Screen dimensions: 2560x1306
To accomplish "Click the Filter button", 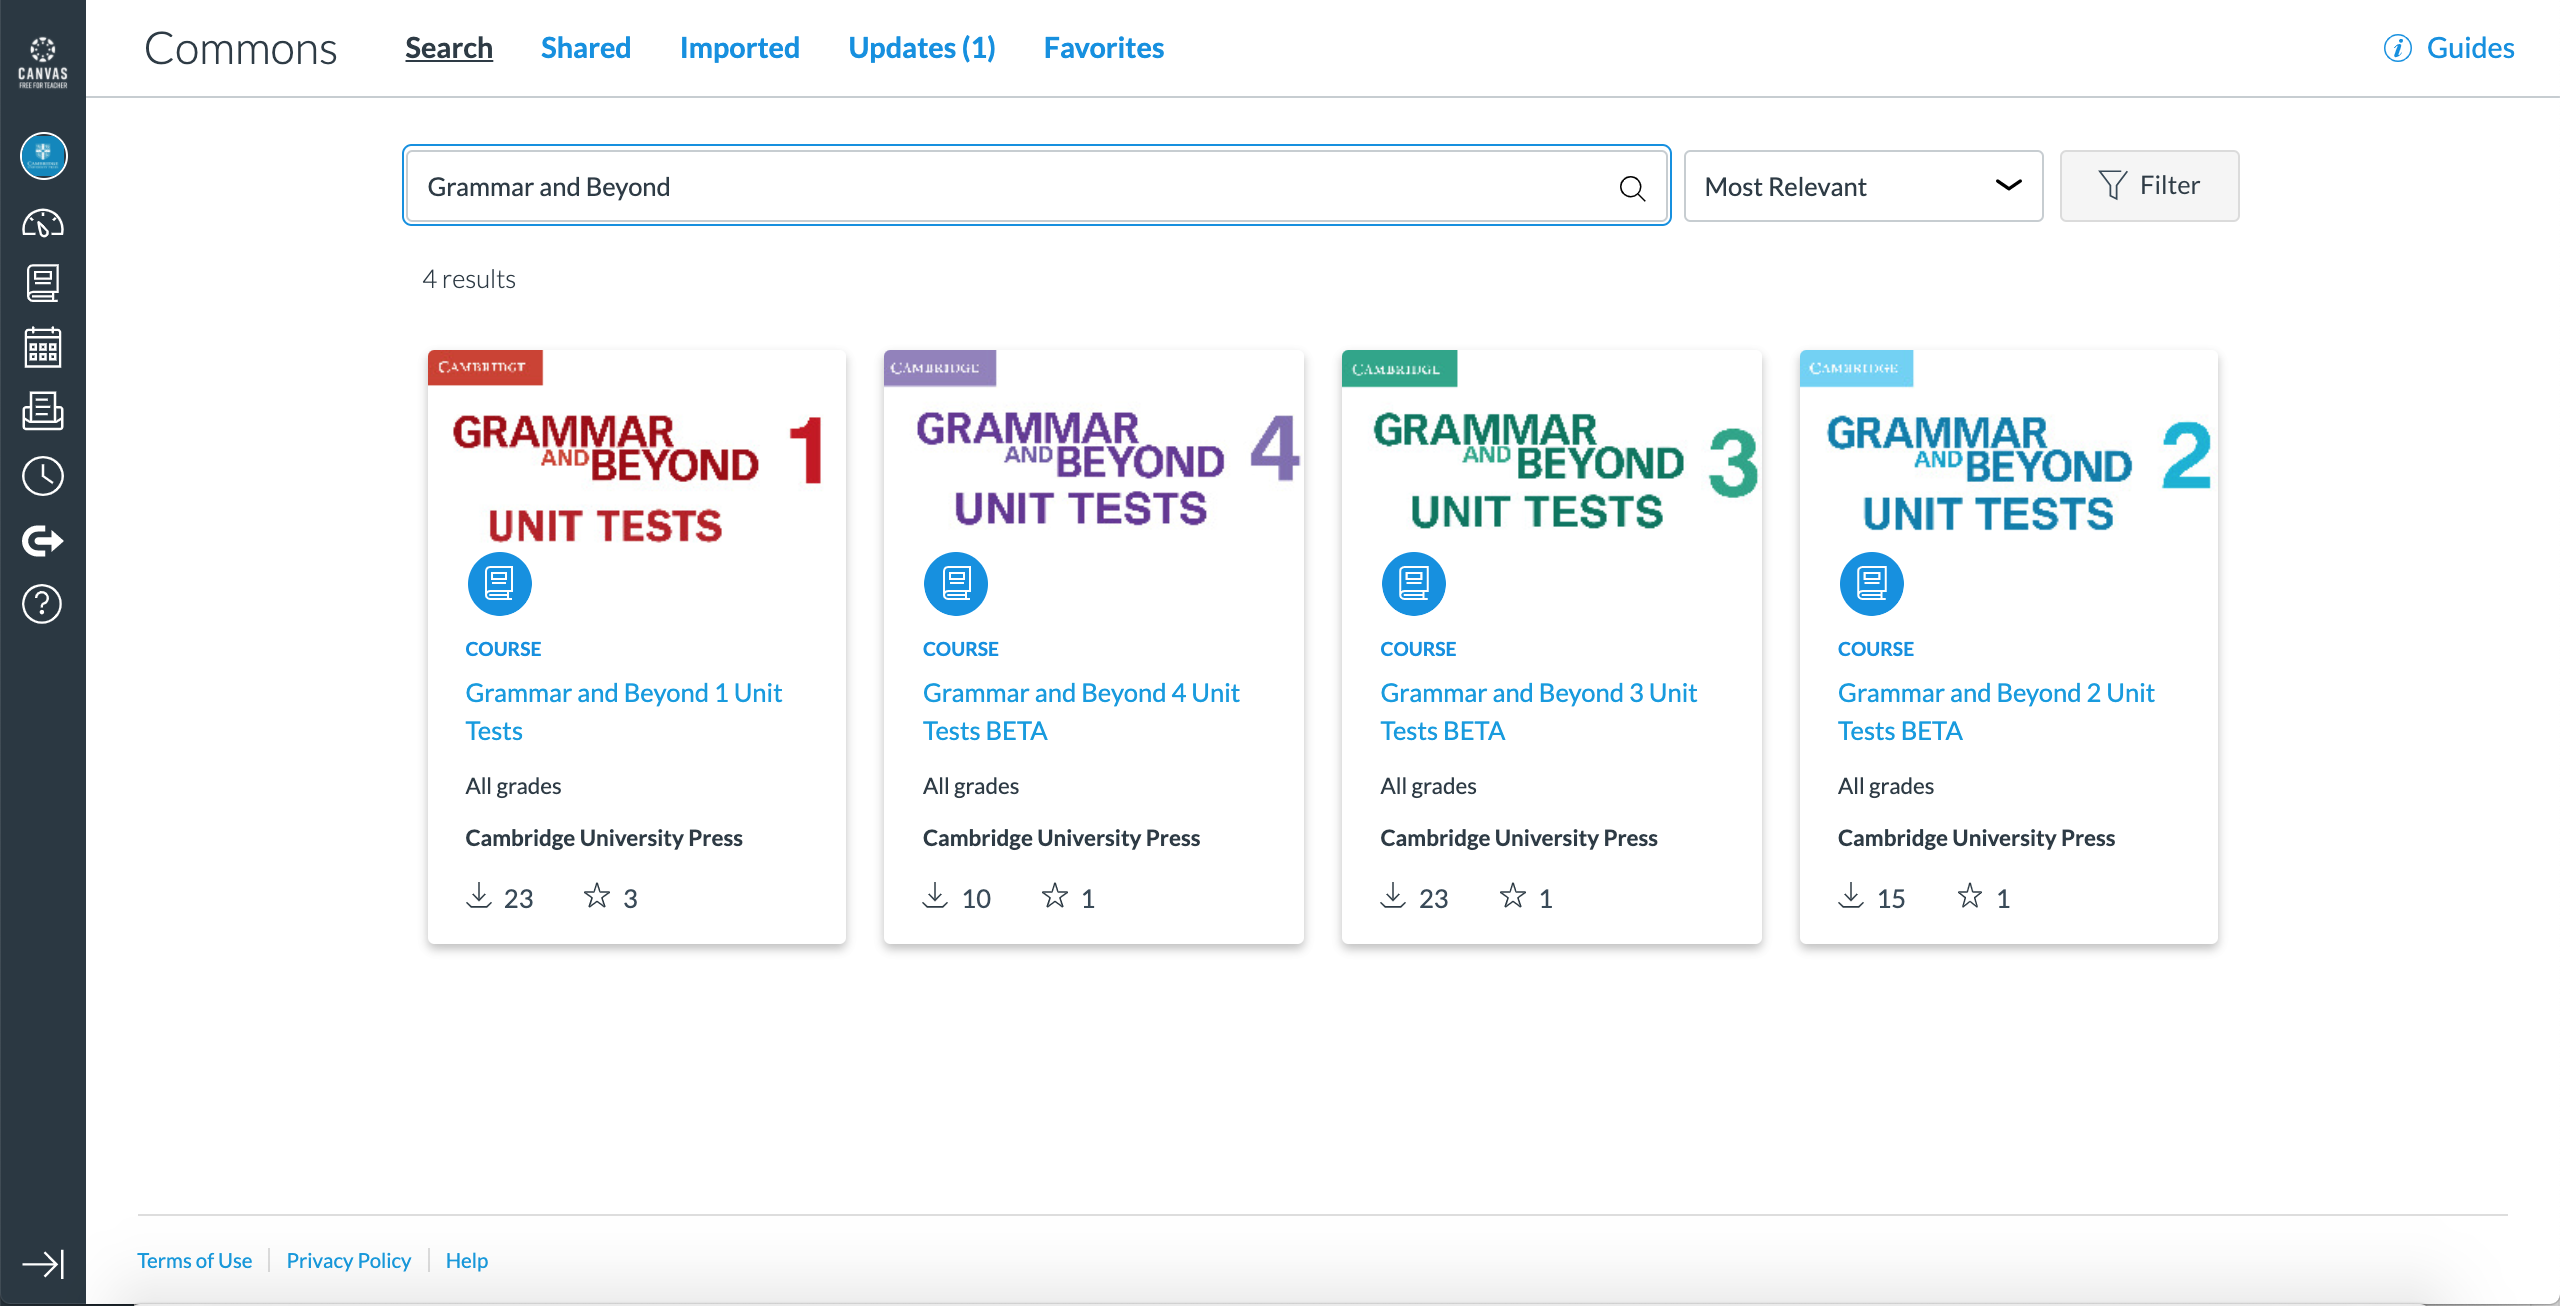I will [x=2149, y=185].
